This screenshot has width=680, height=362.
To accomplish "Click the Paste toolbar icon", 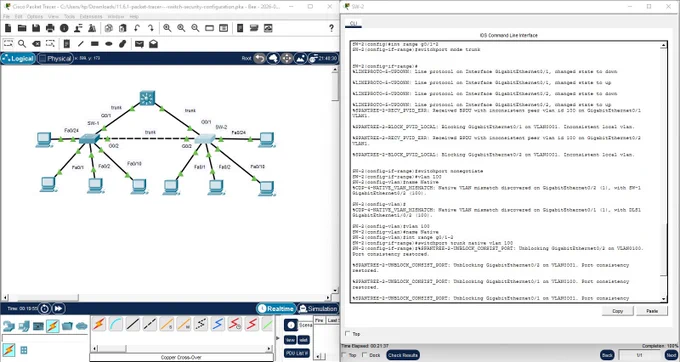I will (x=123, y=28).
